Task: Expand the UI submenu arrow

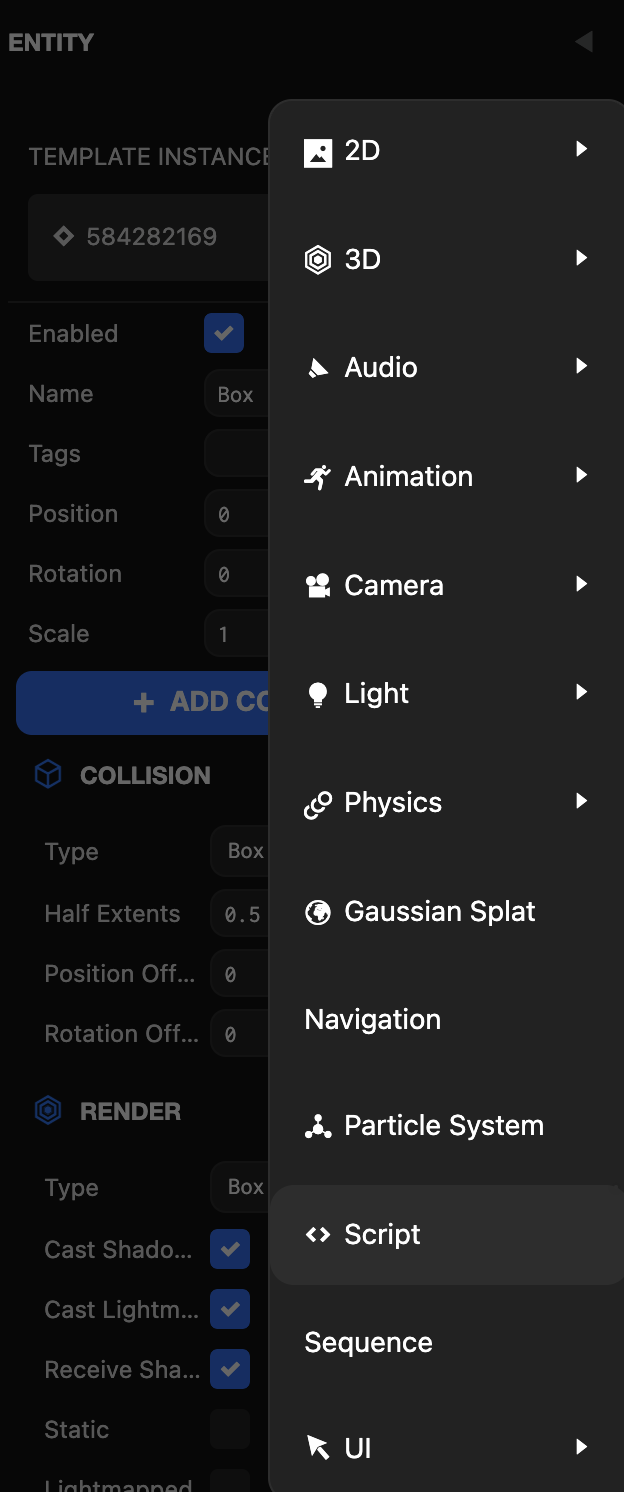Action: pos(581,1446)
